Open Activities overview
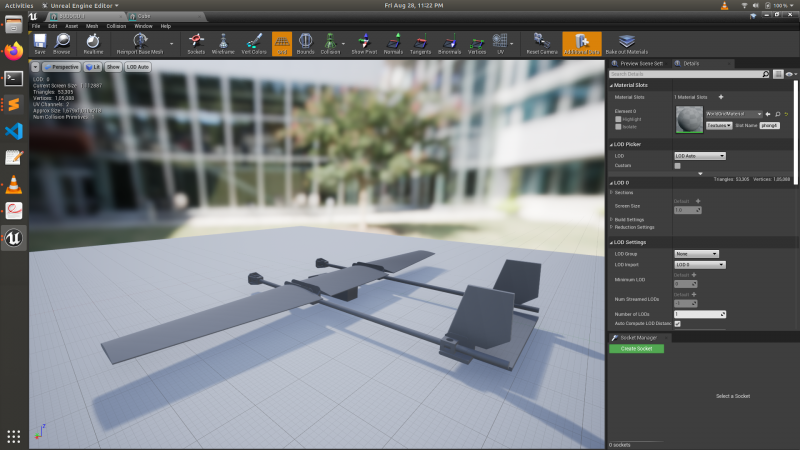This screenshot has width=800, height=450. (19, 6)
